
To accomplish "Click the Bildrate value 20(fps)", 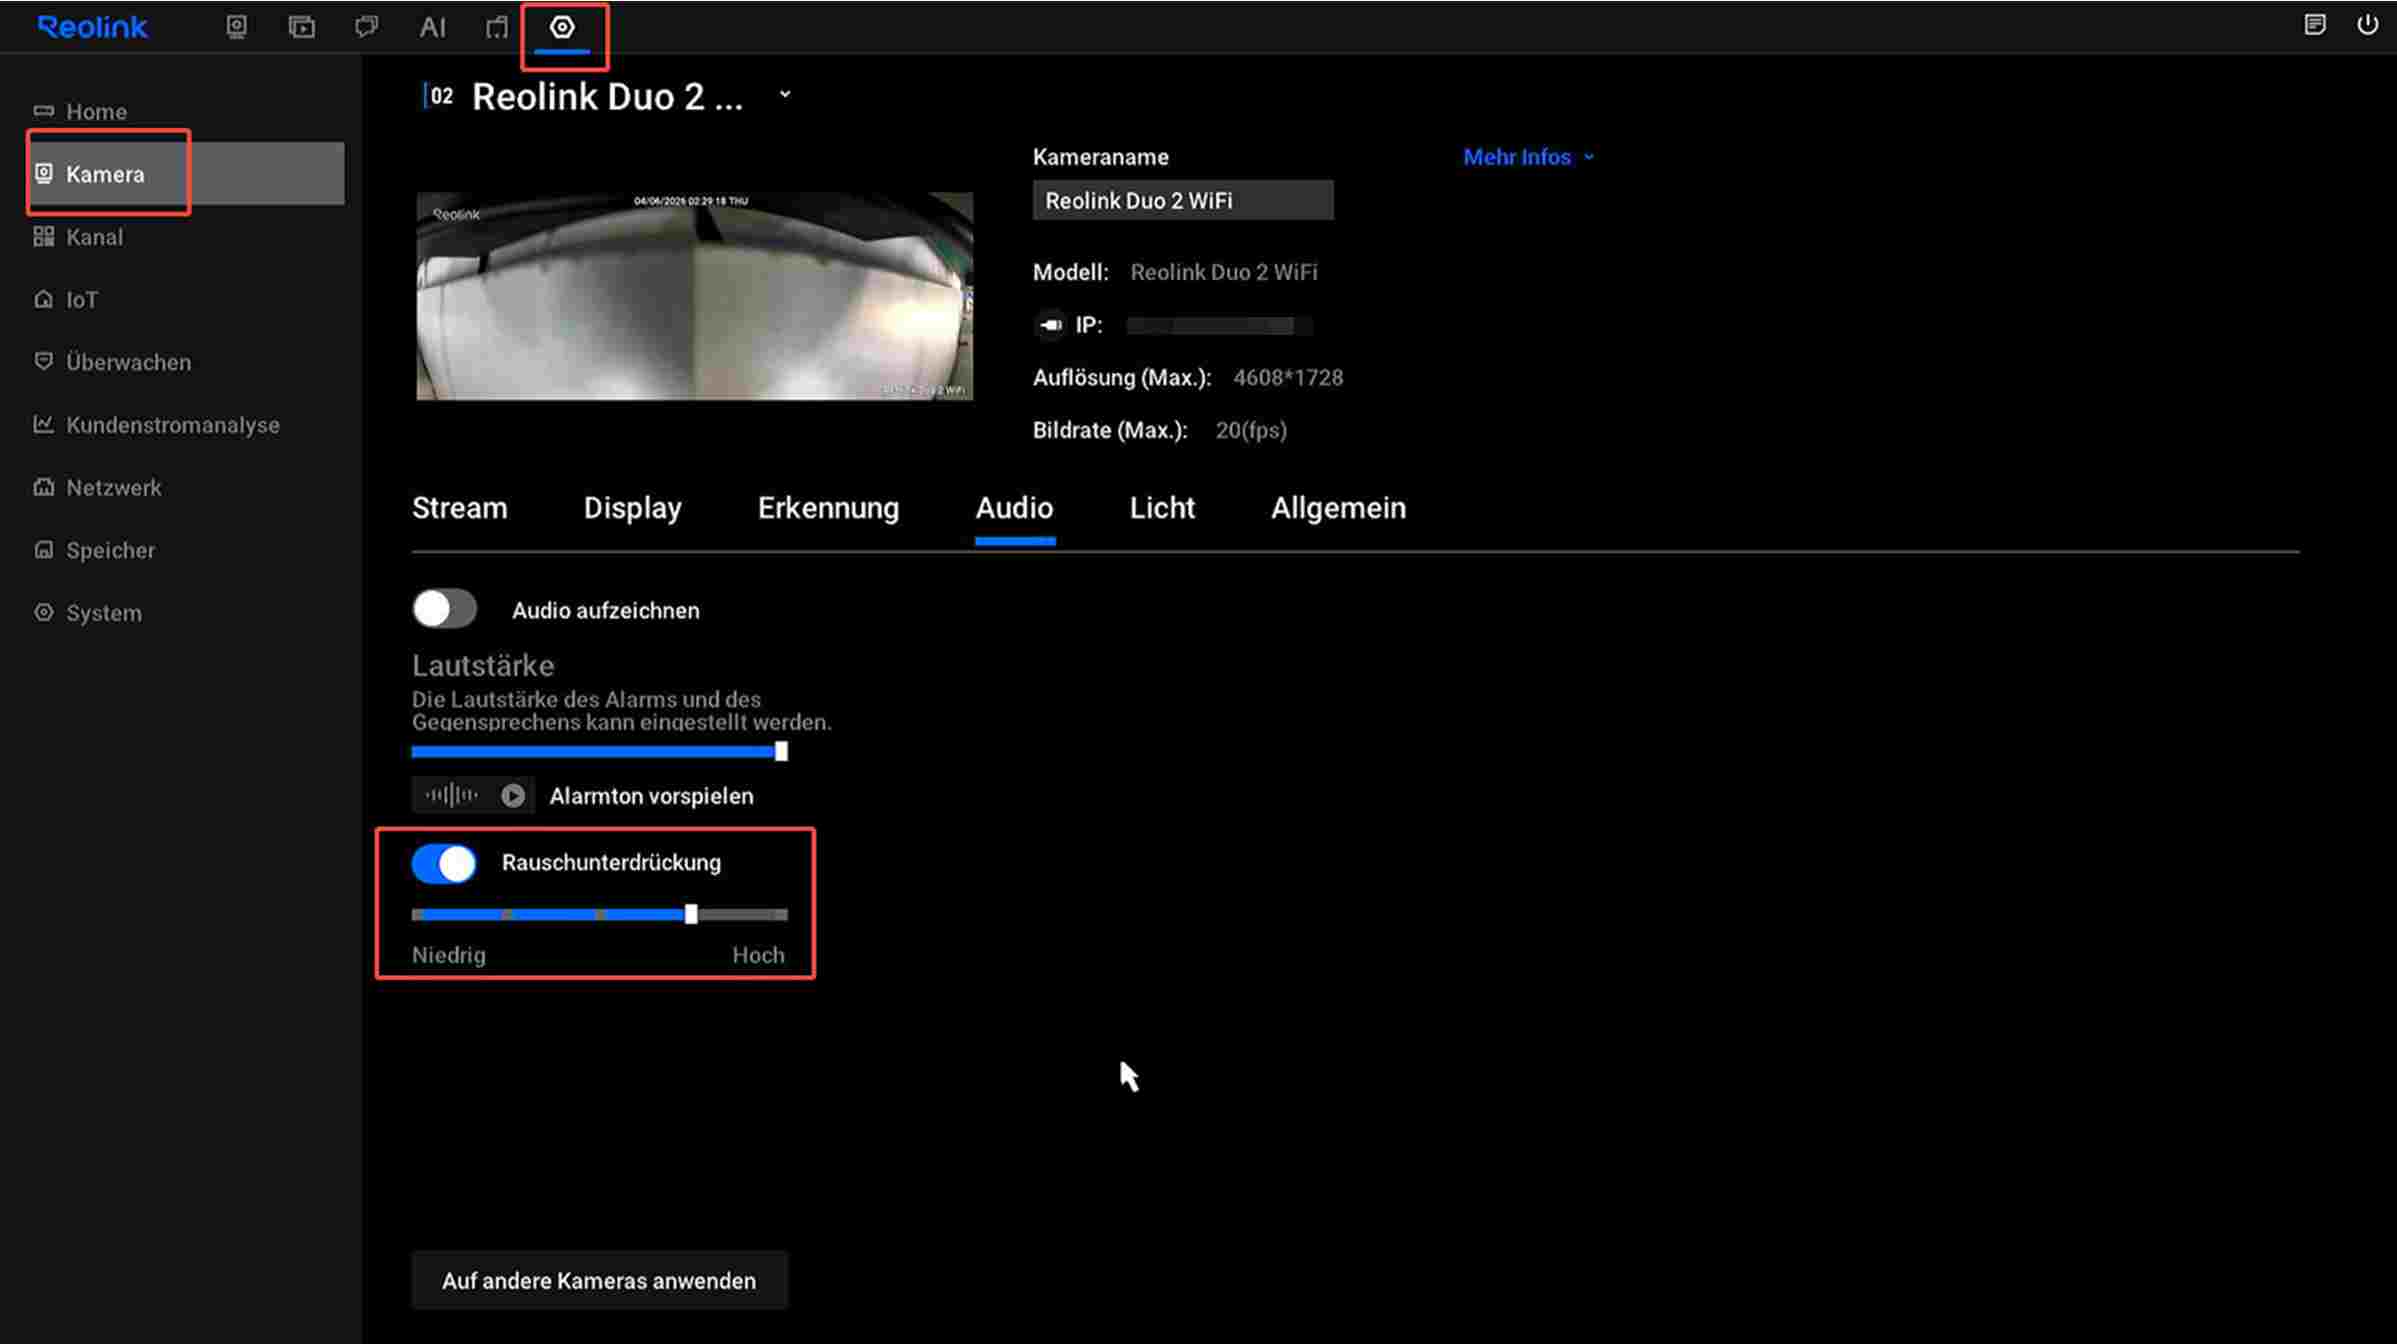I will (1251, 430).
